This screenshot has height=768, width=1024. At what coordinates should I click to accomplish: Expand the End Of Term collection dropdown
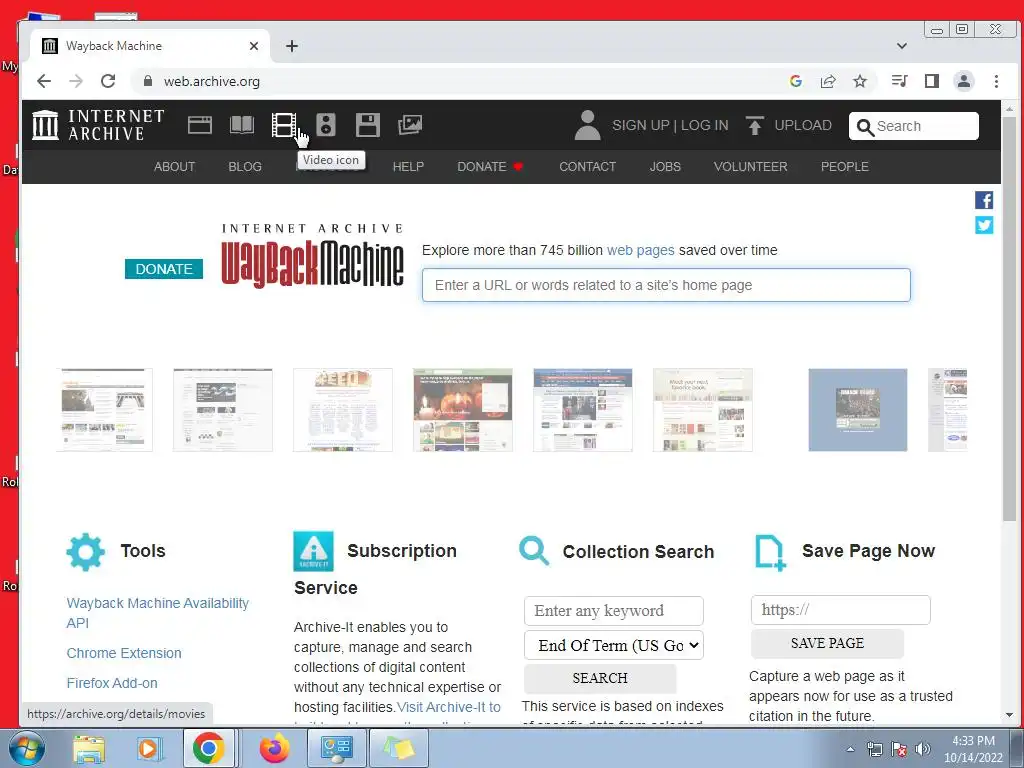[x=614, y=645]
